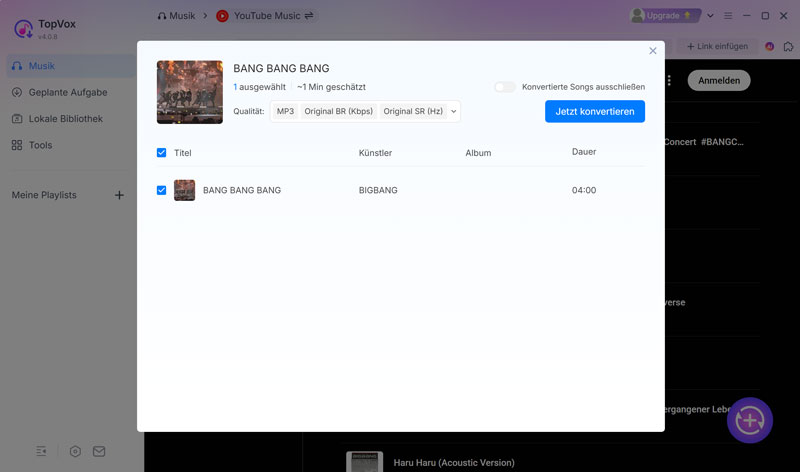Open the Qualität dropdown arrow
This screenshot has width=800, height=472.
coord(454,111)
